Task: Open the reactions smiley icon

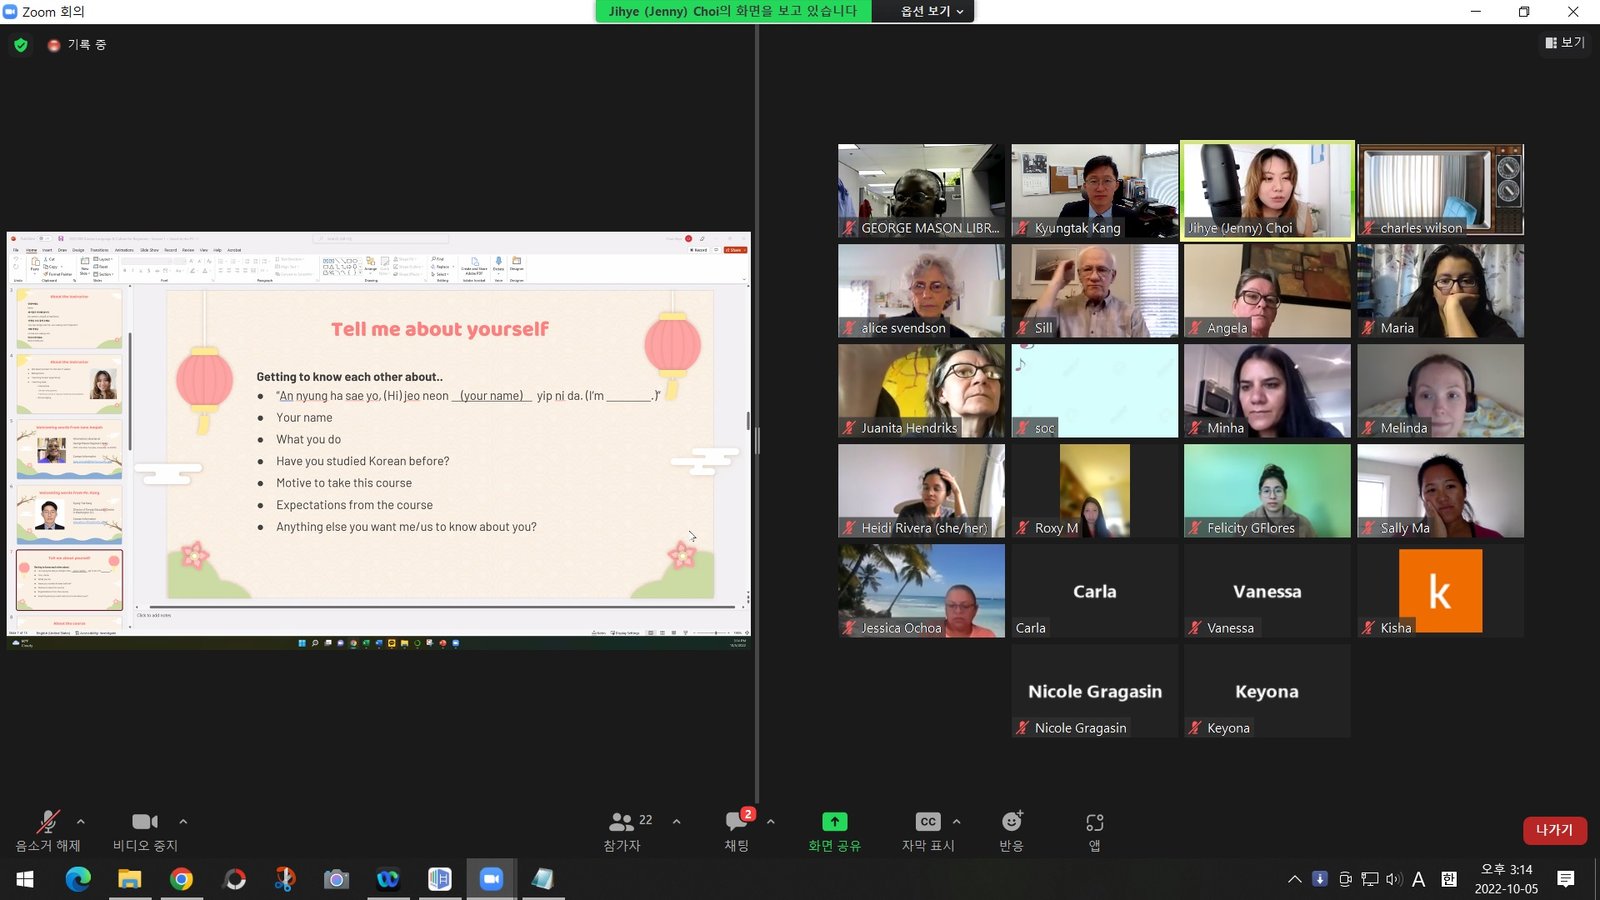Action: tap(1011, 822)
